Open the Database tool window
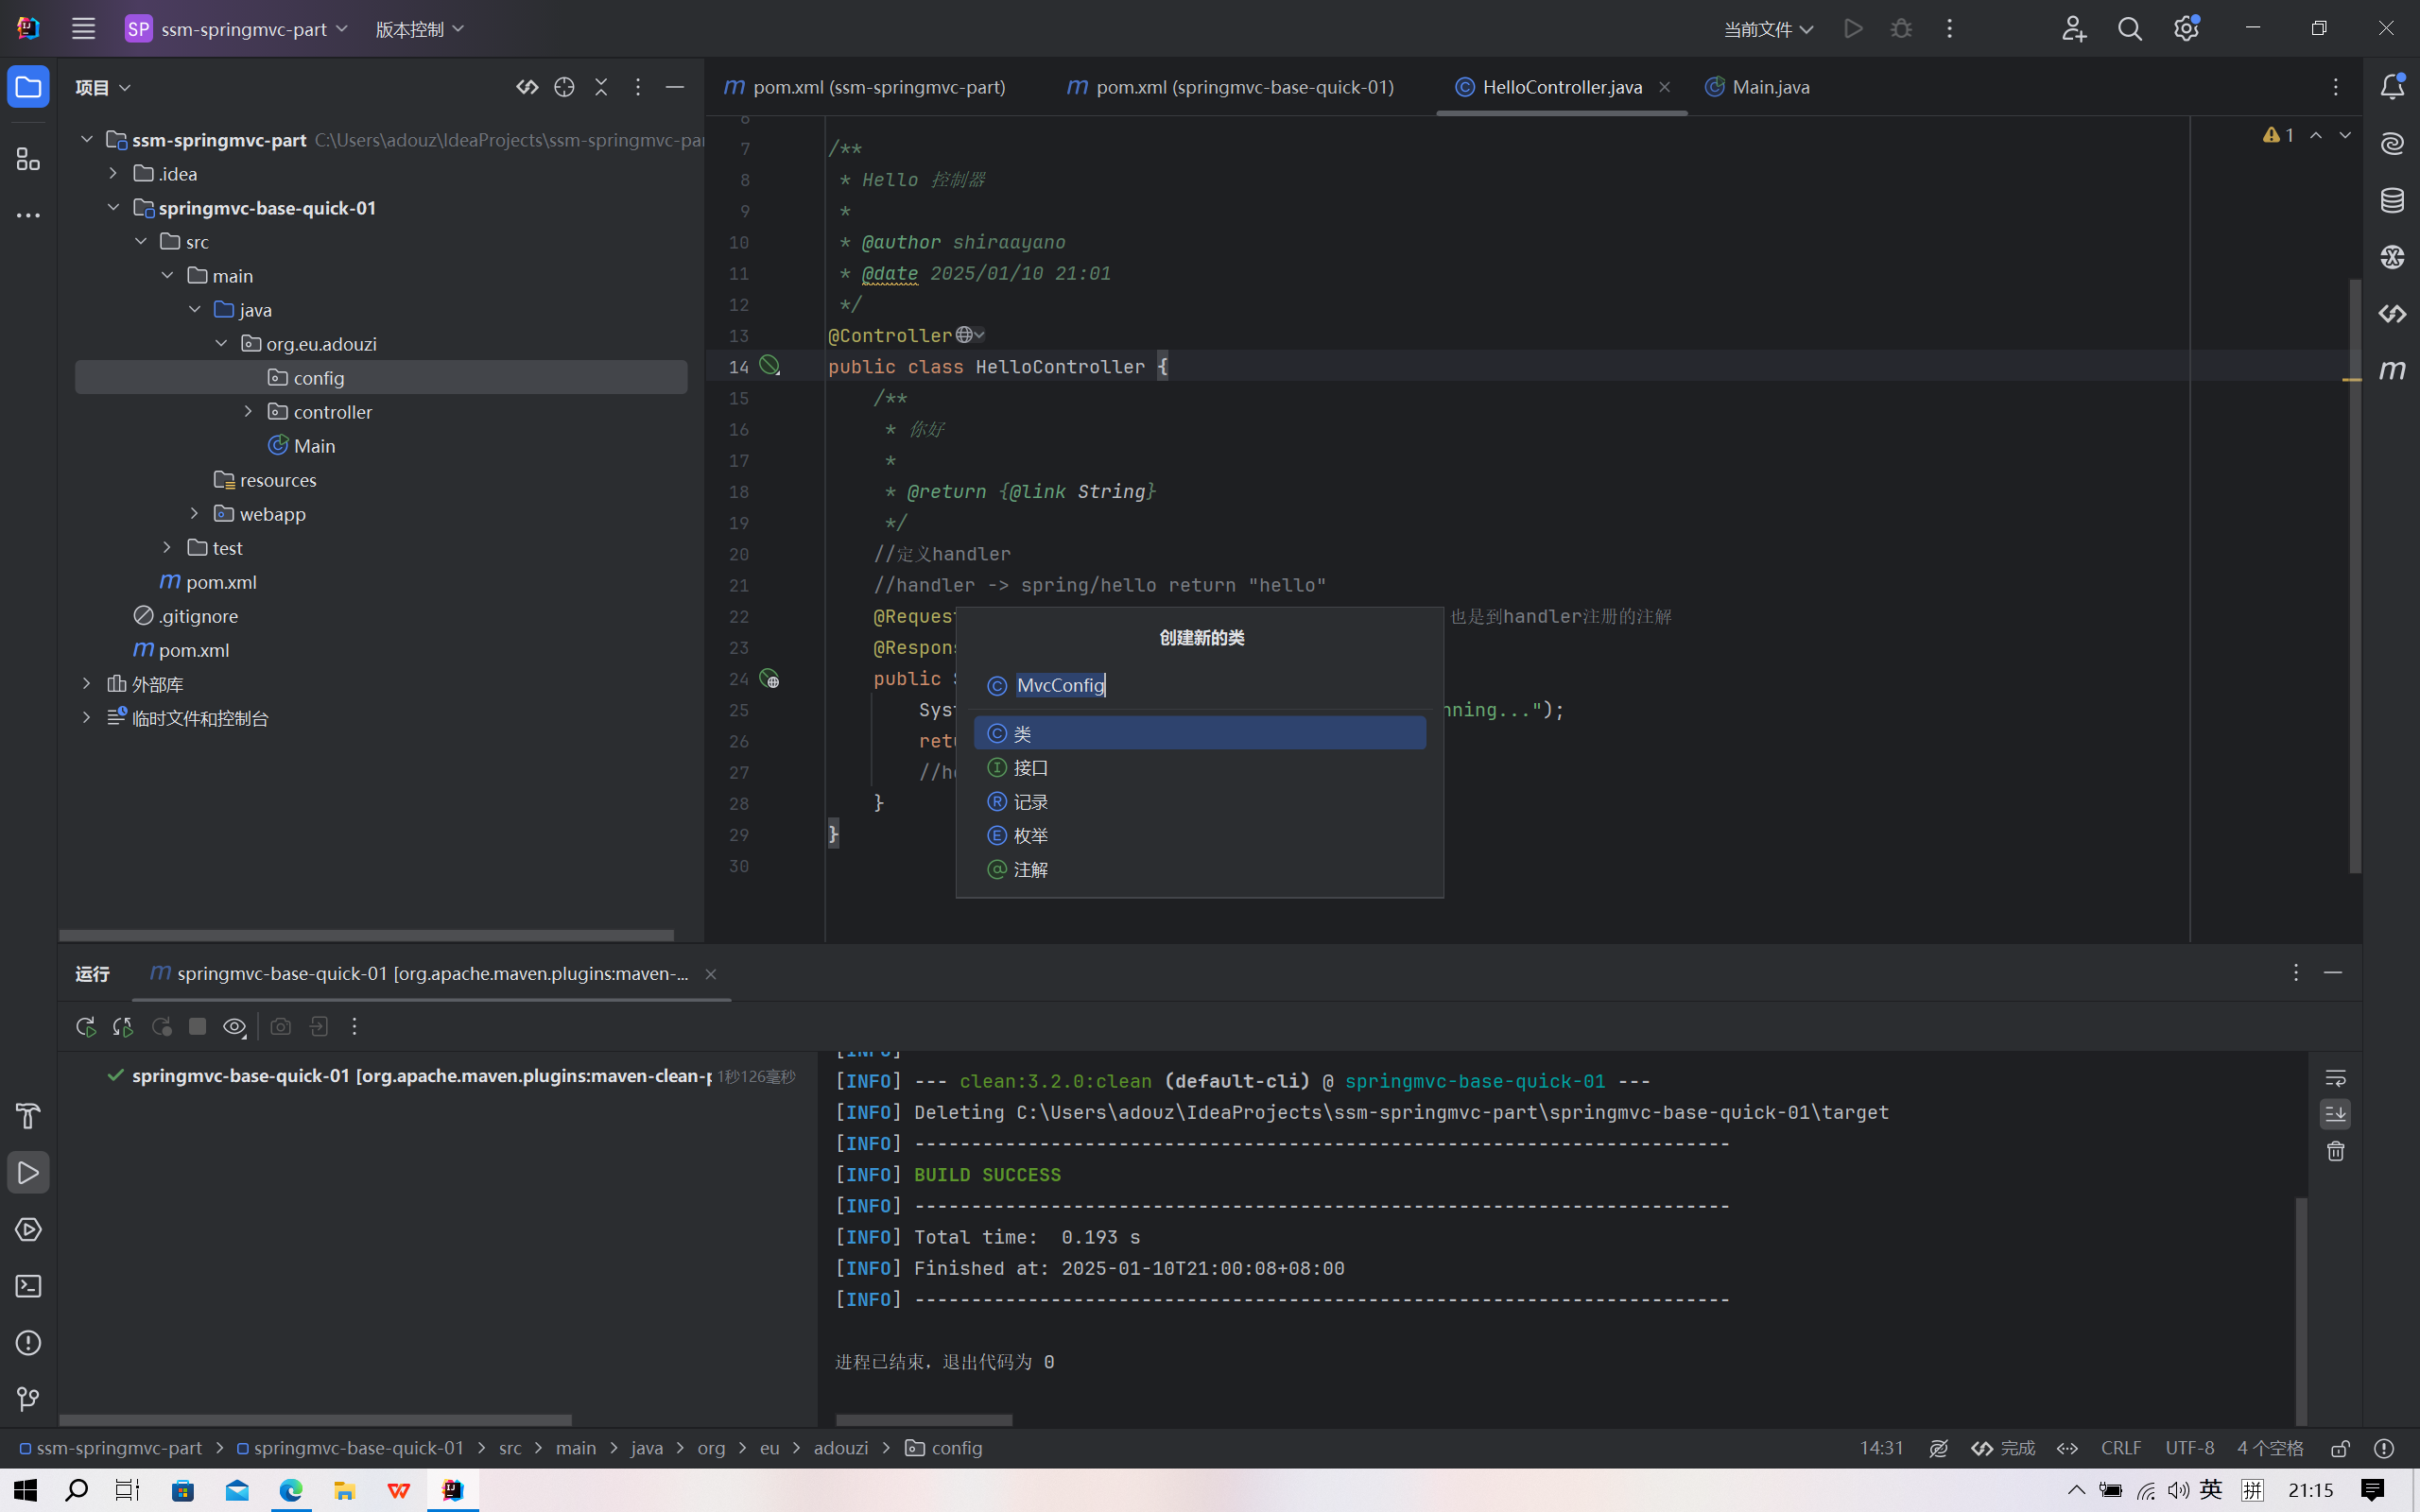This screenshot has height=1512, width=2420. point(2391,201)
